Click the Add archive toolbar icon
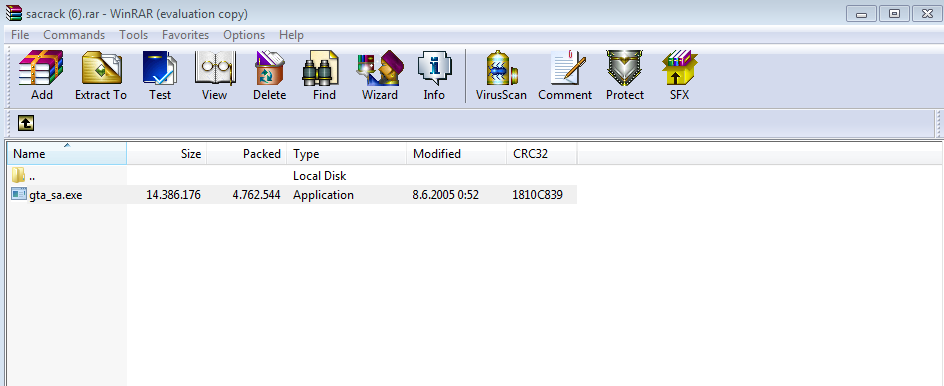Image resolution: width=944 pixels, height=386 pixels. pos(42,75)
